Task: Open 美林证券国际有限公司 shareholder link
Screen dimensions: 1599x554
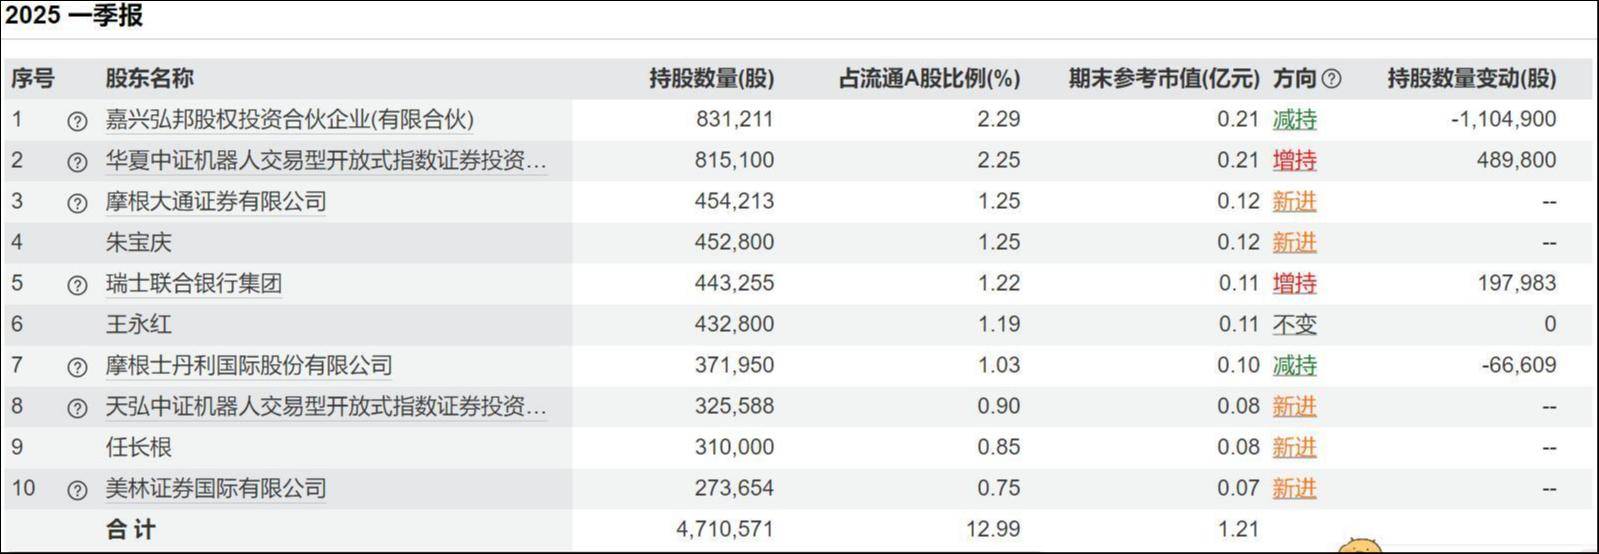Action: (216, 489)
